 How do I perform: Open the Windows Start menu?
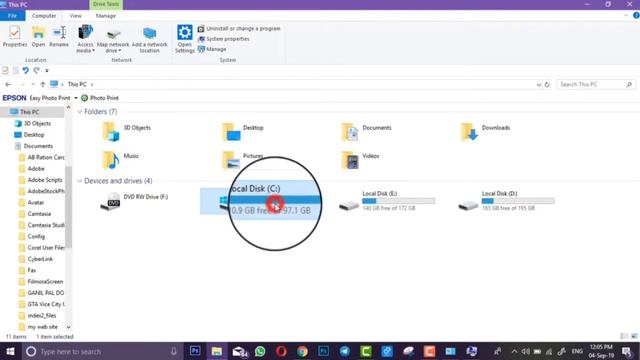[10, 351]
